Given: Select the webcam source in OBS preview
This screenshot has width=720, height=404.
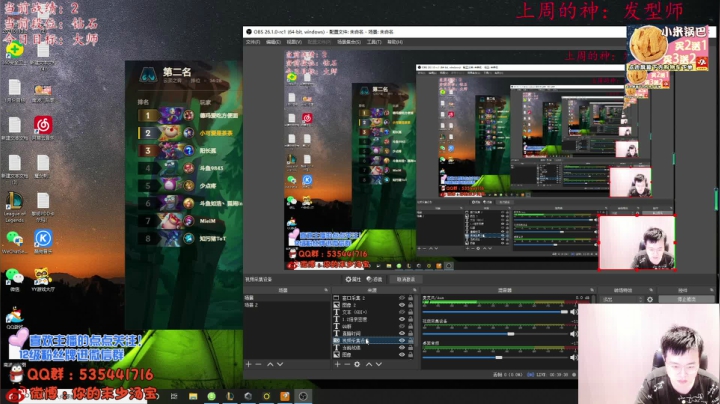Looking at the screenshot, I should point(637,242).
